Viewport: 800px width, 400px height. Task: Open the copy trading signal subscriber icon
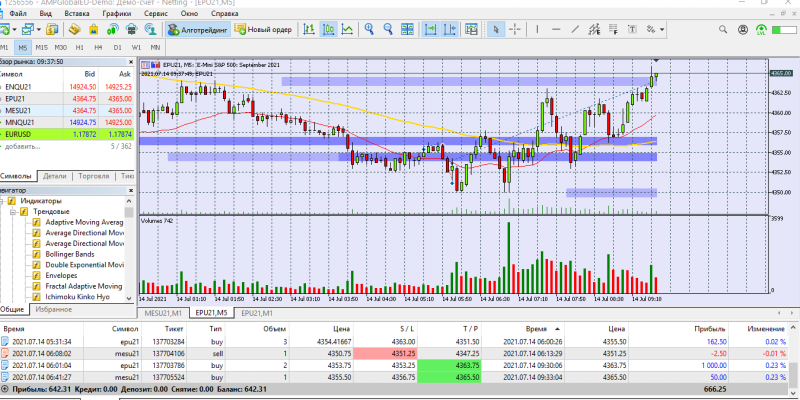click(150, 30)
